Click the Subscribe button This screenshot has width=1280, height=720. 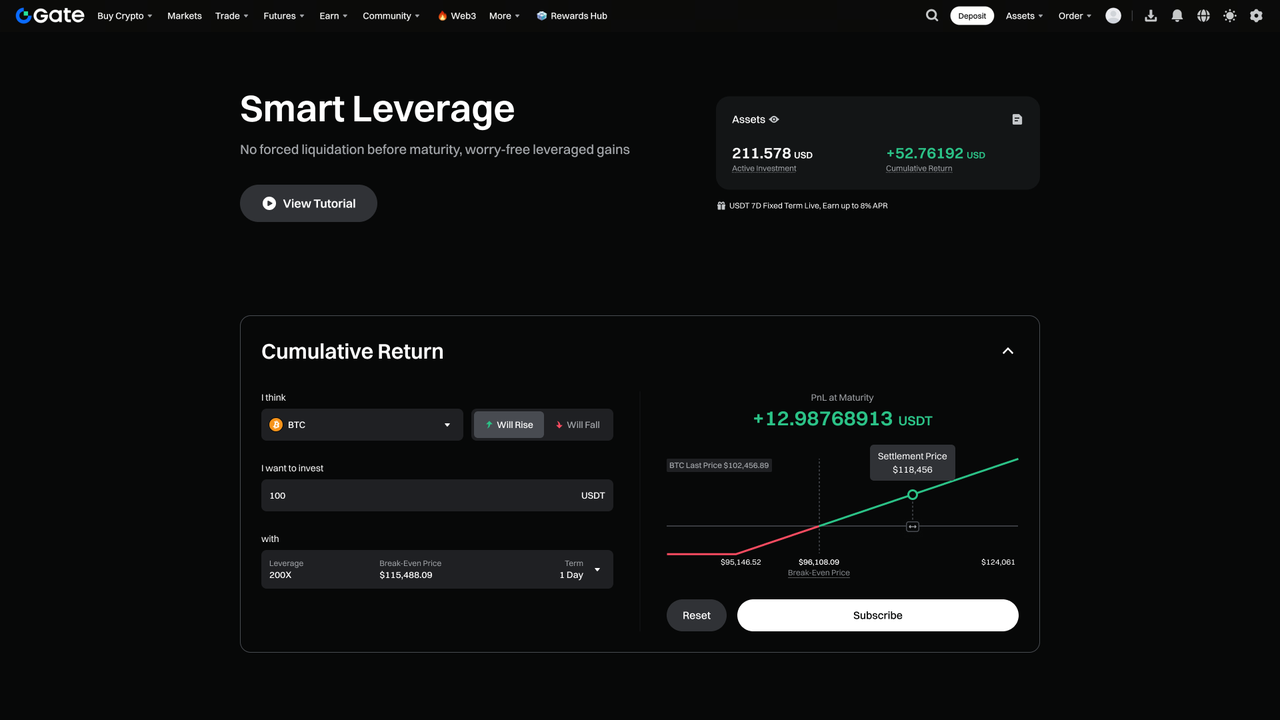tap(877, 615)
